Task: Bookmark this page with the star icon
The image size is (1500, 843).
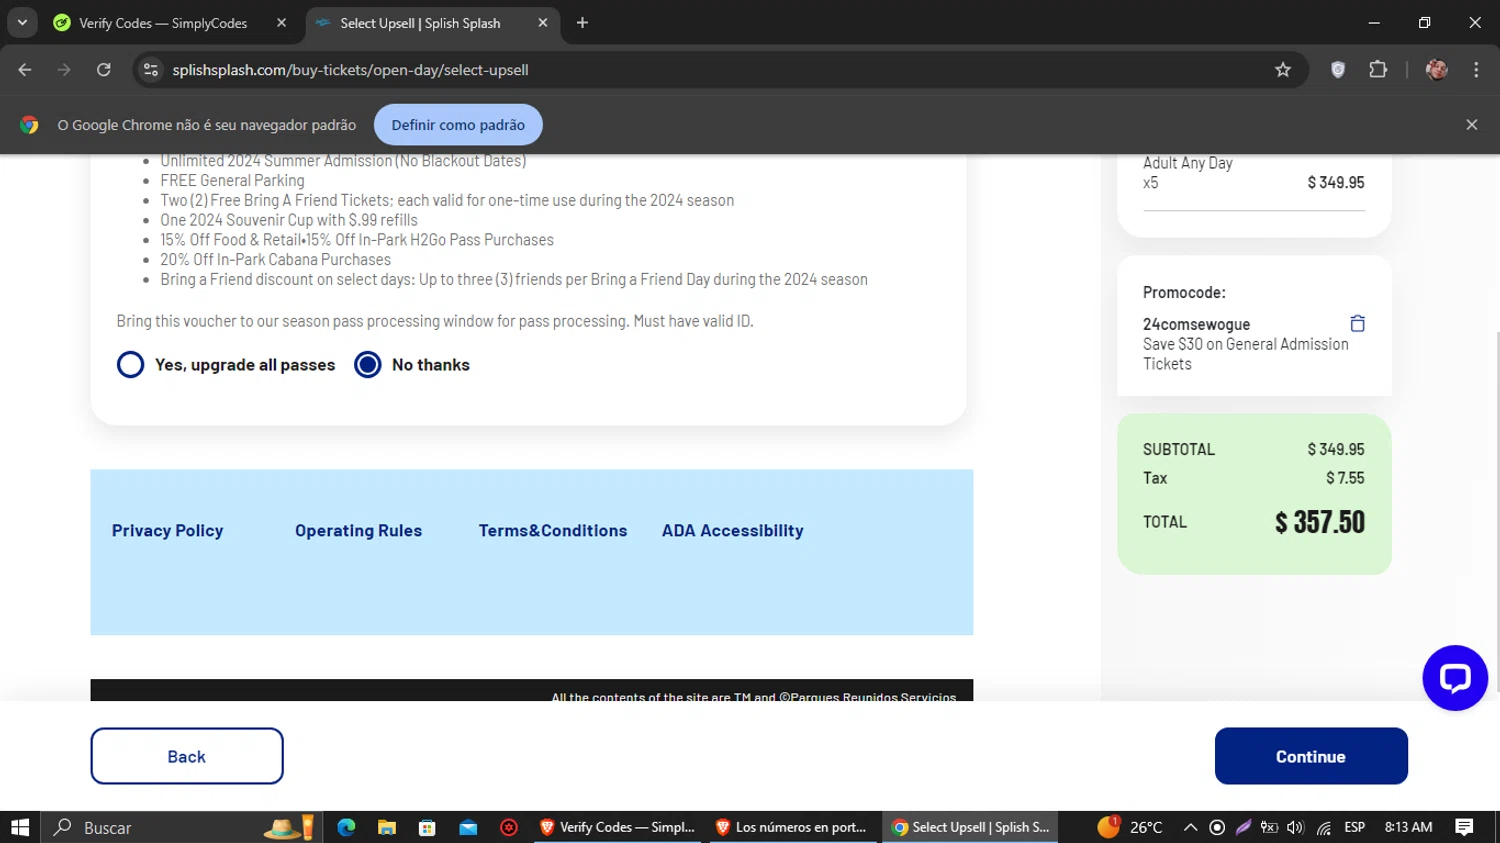Action: (x=1283, y=70)
